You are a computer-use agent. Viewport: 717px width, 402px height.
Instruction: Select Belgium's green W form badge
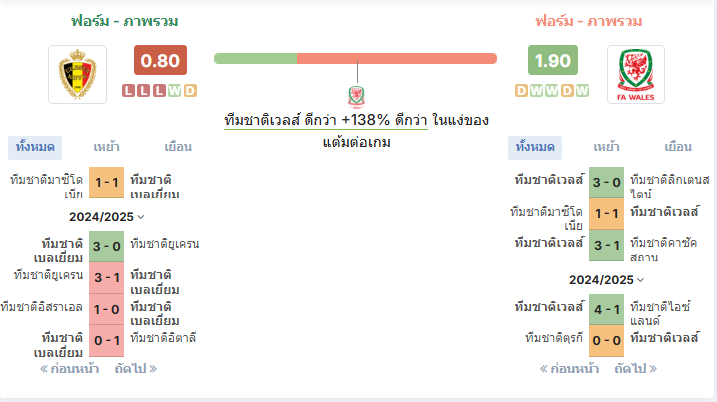tap(174, 91)
